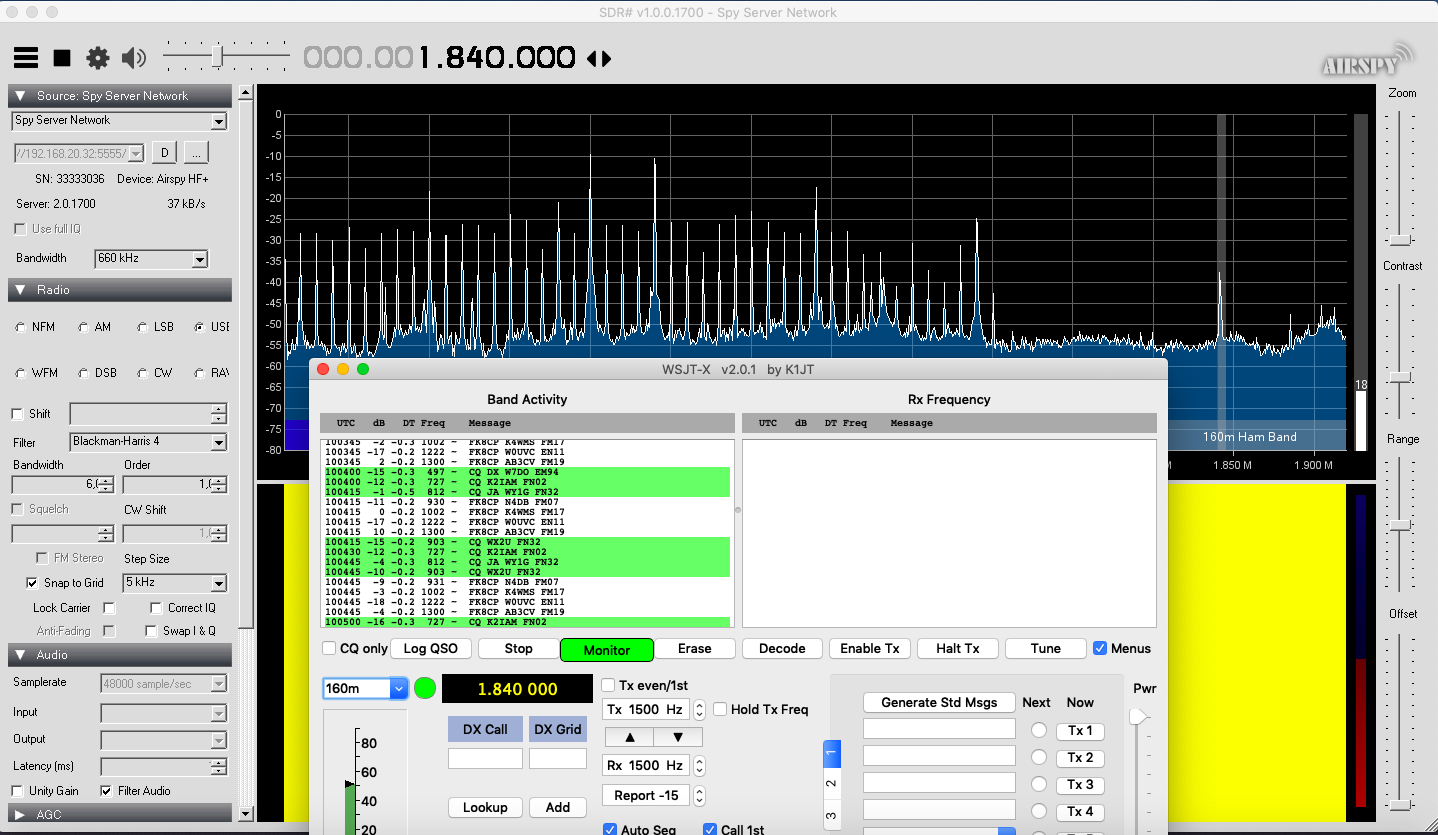This screenshot has width=1438, height=835.
Task: Open the 160m band dropdown
Action: 366,688
